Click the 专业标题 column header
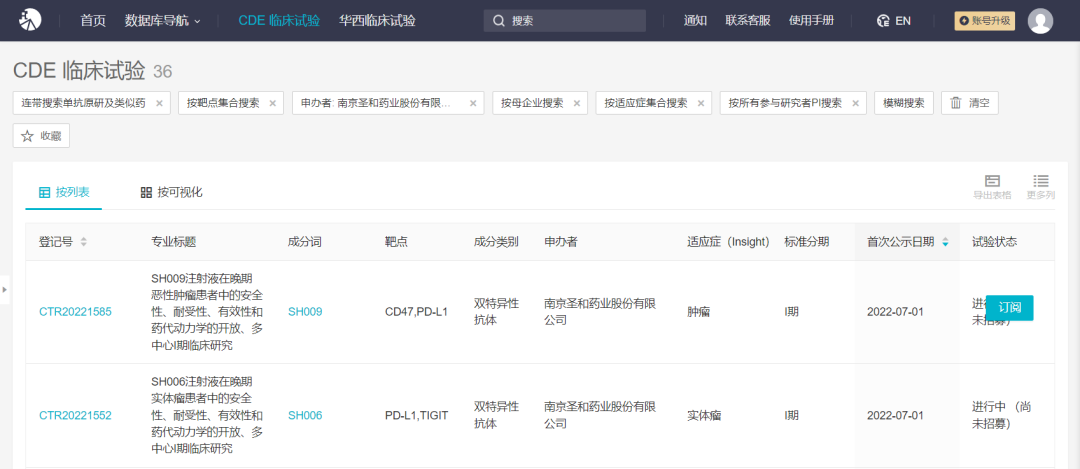This screenshot has width=1080, height=469. click(x=174, y=242)
